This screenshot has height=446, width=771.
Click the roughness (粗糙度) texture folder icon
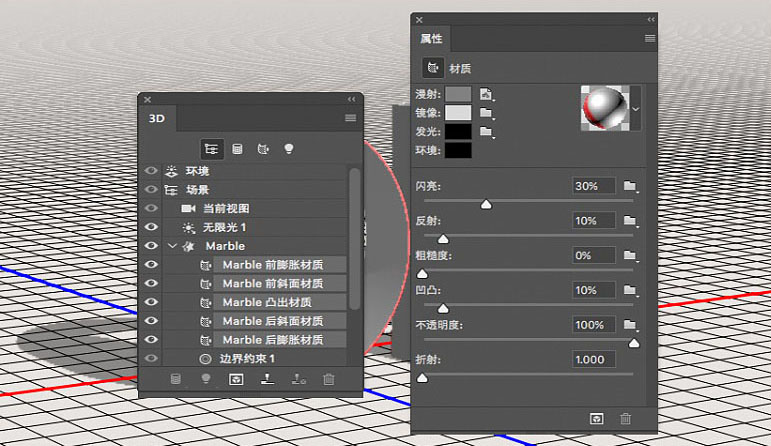tap(630, 255)
